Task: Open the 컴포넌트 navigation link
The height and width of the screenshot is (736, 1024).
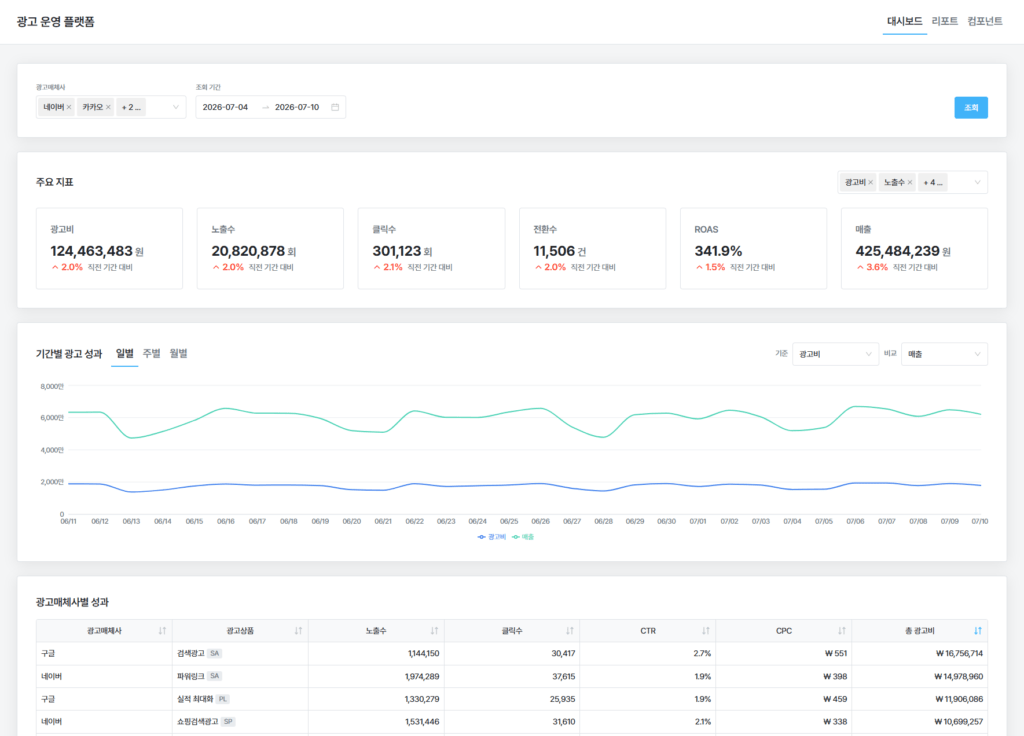Action: point(985,22)
